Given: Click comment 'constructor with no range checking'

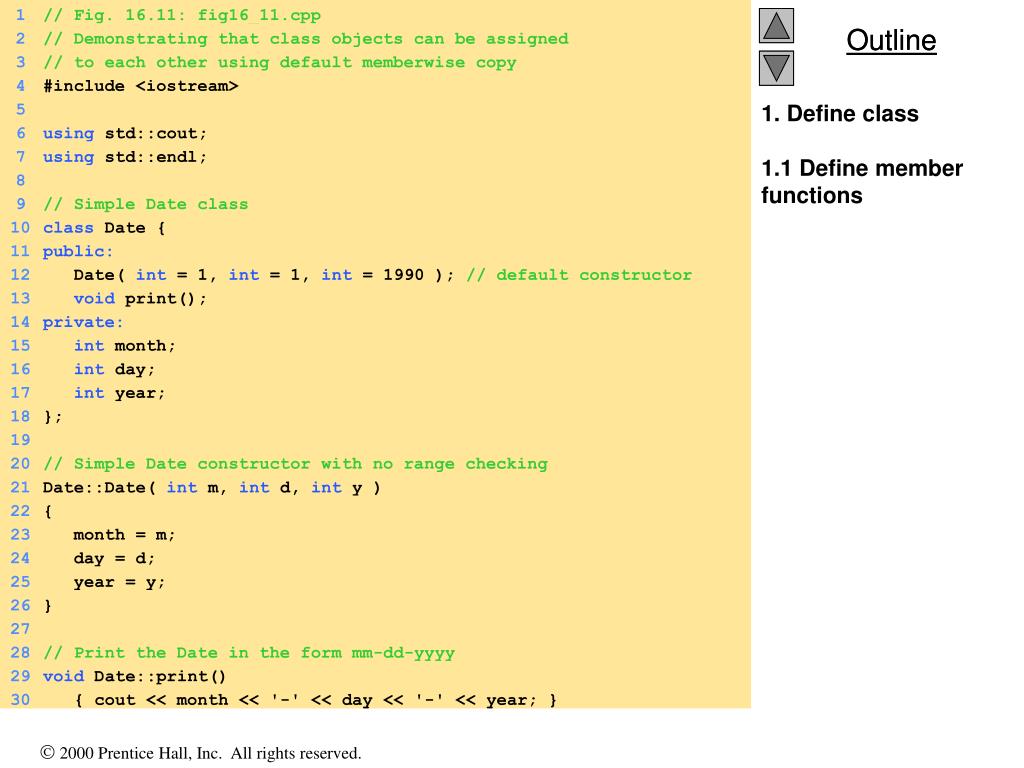Looking at the screenshot, I should pos(372,464).
